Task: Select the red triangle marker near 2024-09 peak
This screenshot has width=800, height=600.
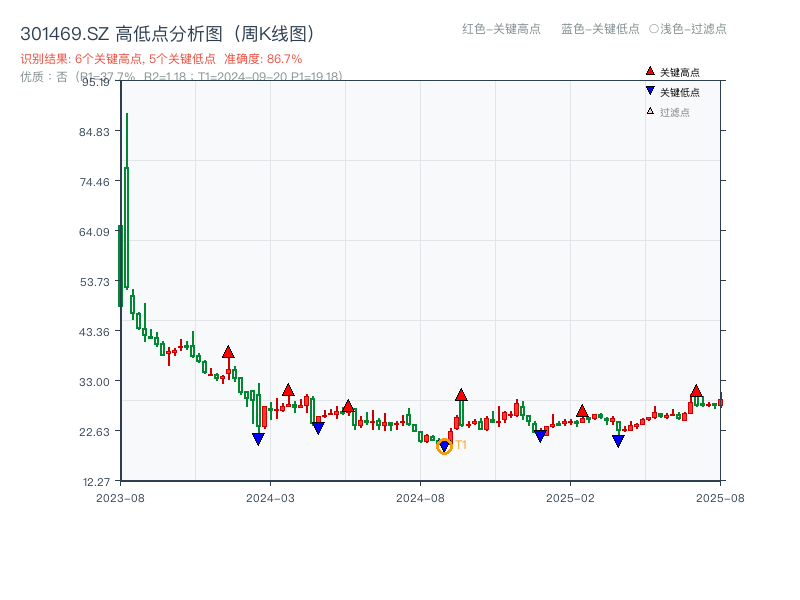Action: tap(461, 395)
